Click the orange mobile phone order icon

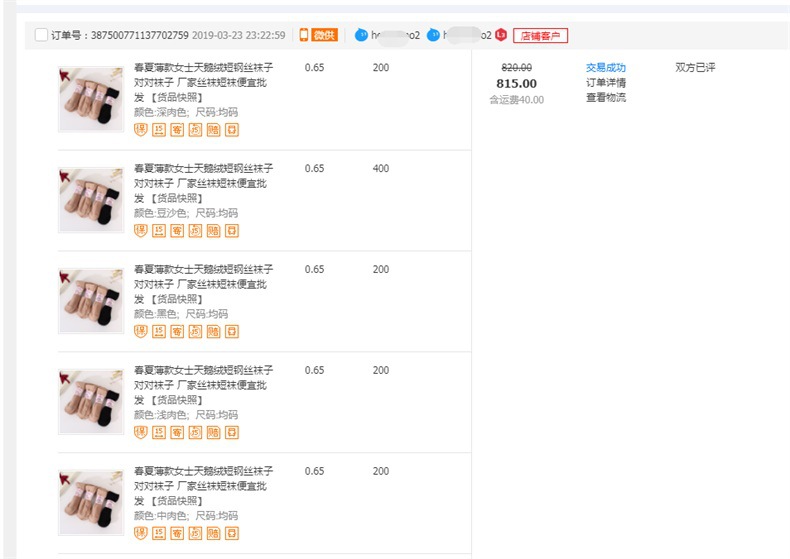point(304,35)
